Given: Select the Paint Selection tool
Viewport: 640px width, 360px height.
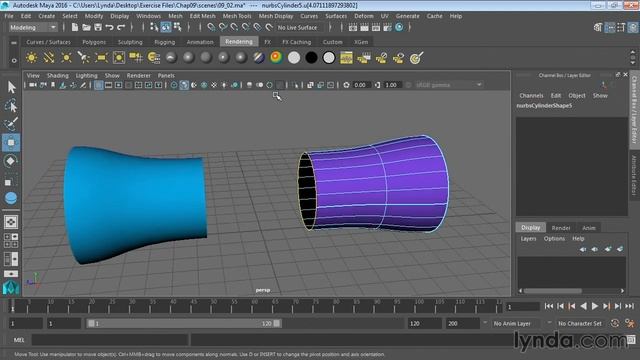Looking at the screenshot, I should (x=11, y=124).
